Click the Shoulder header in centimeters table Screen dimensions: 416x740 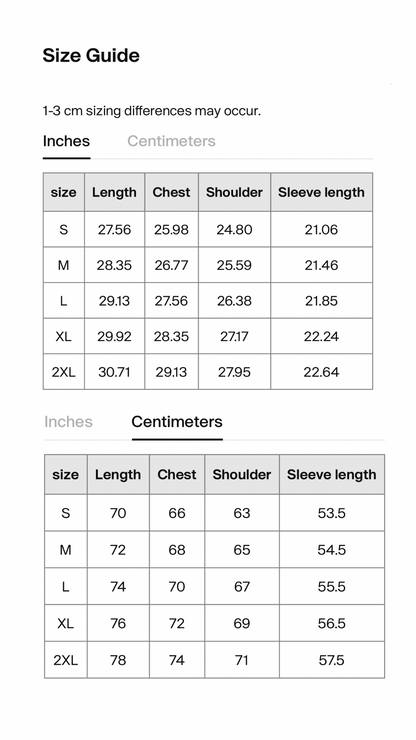[x=242, y=474]
